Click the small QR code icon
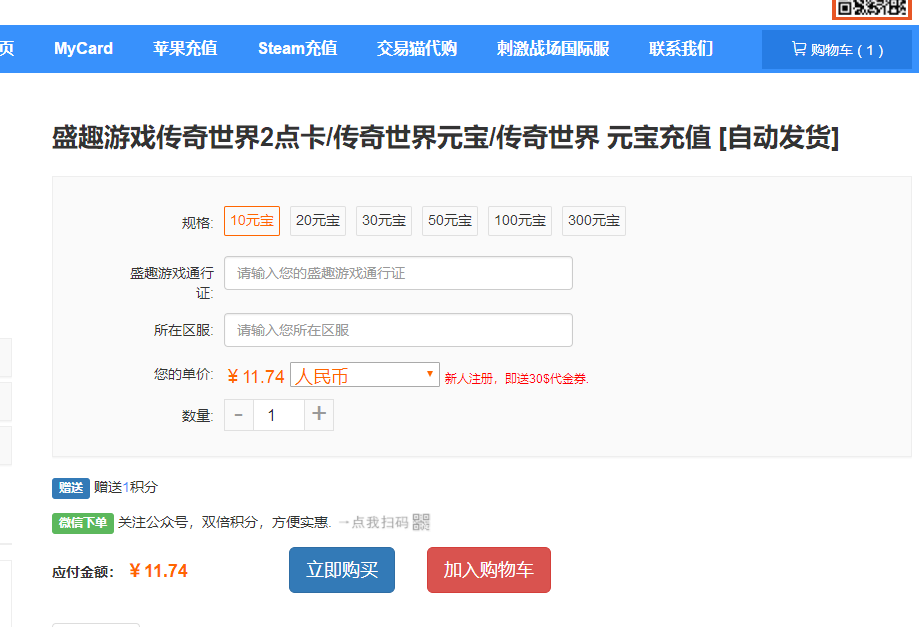The image size is (919, 627). (x=421, y=522)
